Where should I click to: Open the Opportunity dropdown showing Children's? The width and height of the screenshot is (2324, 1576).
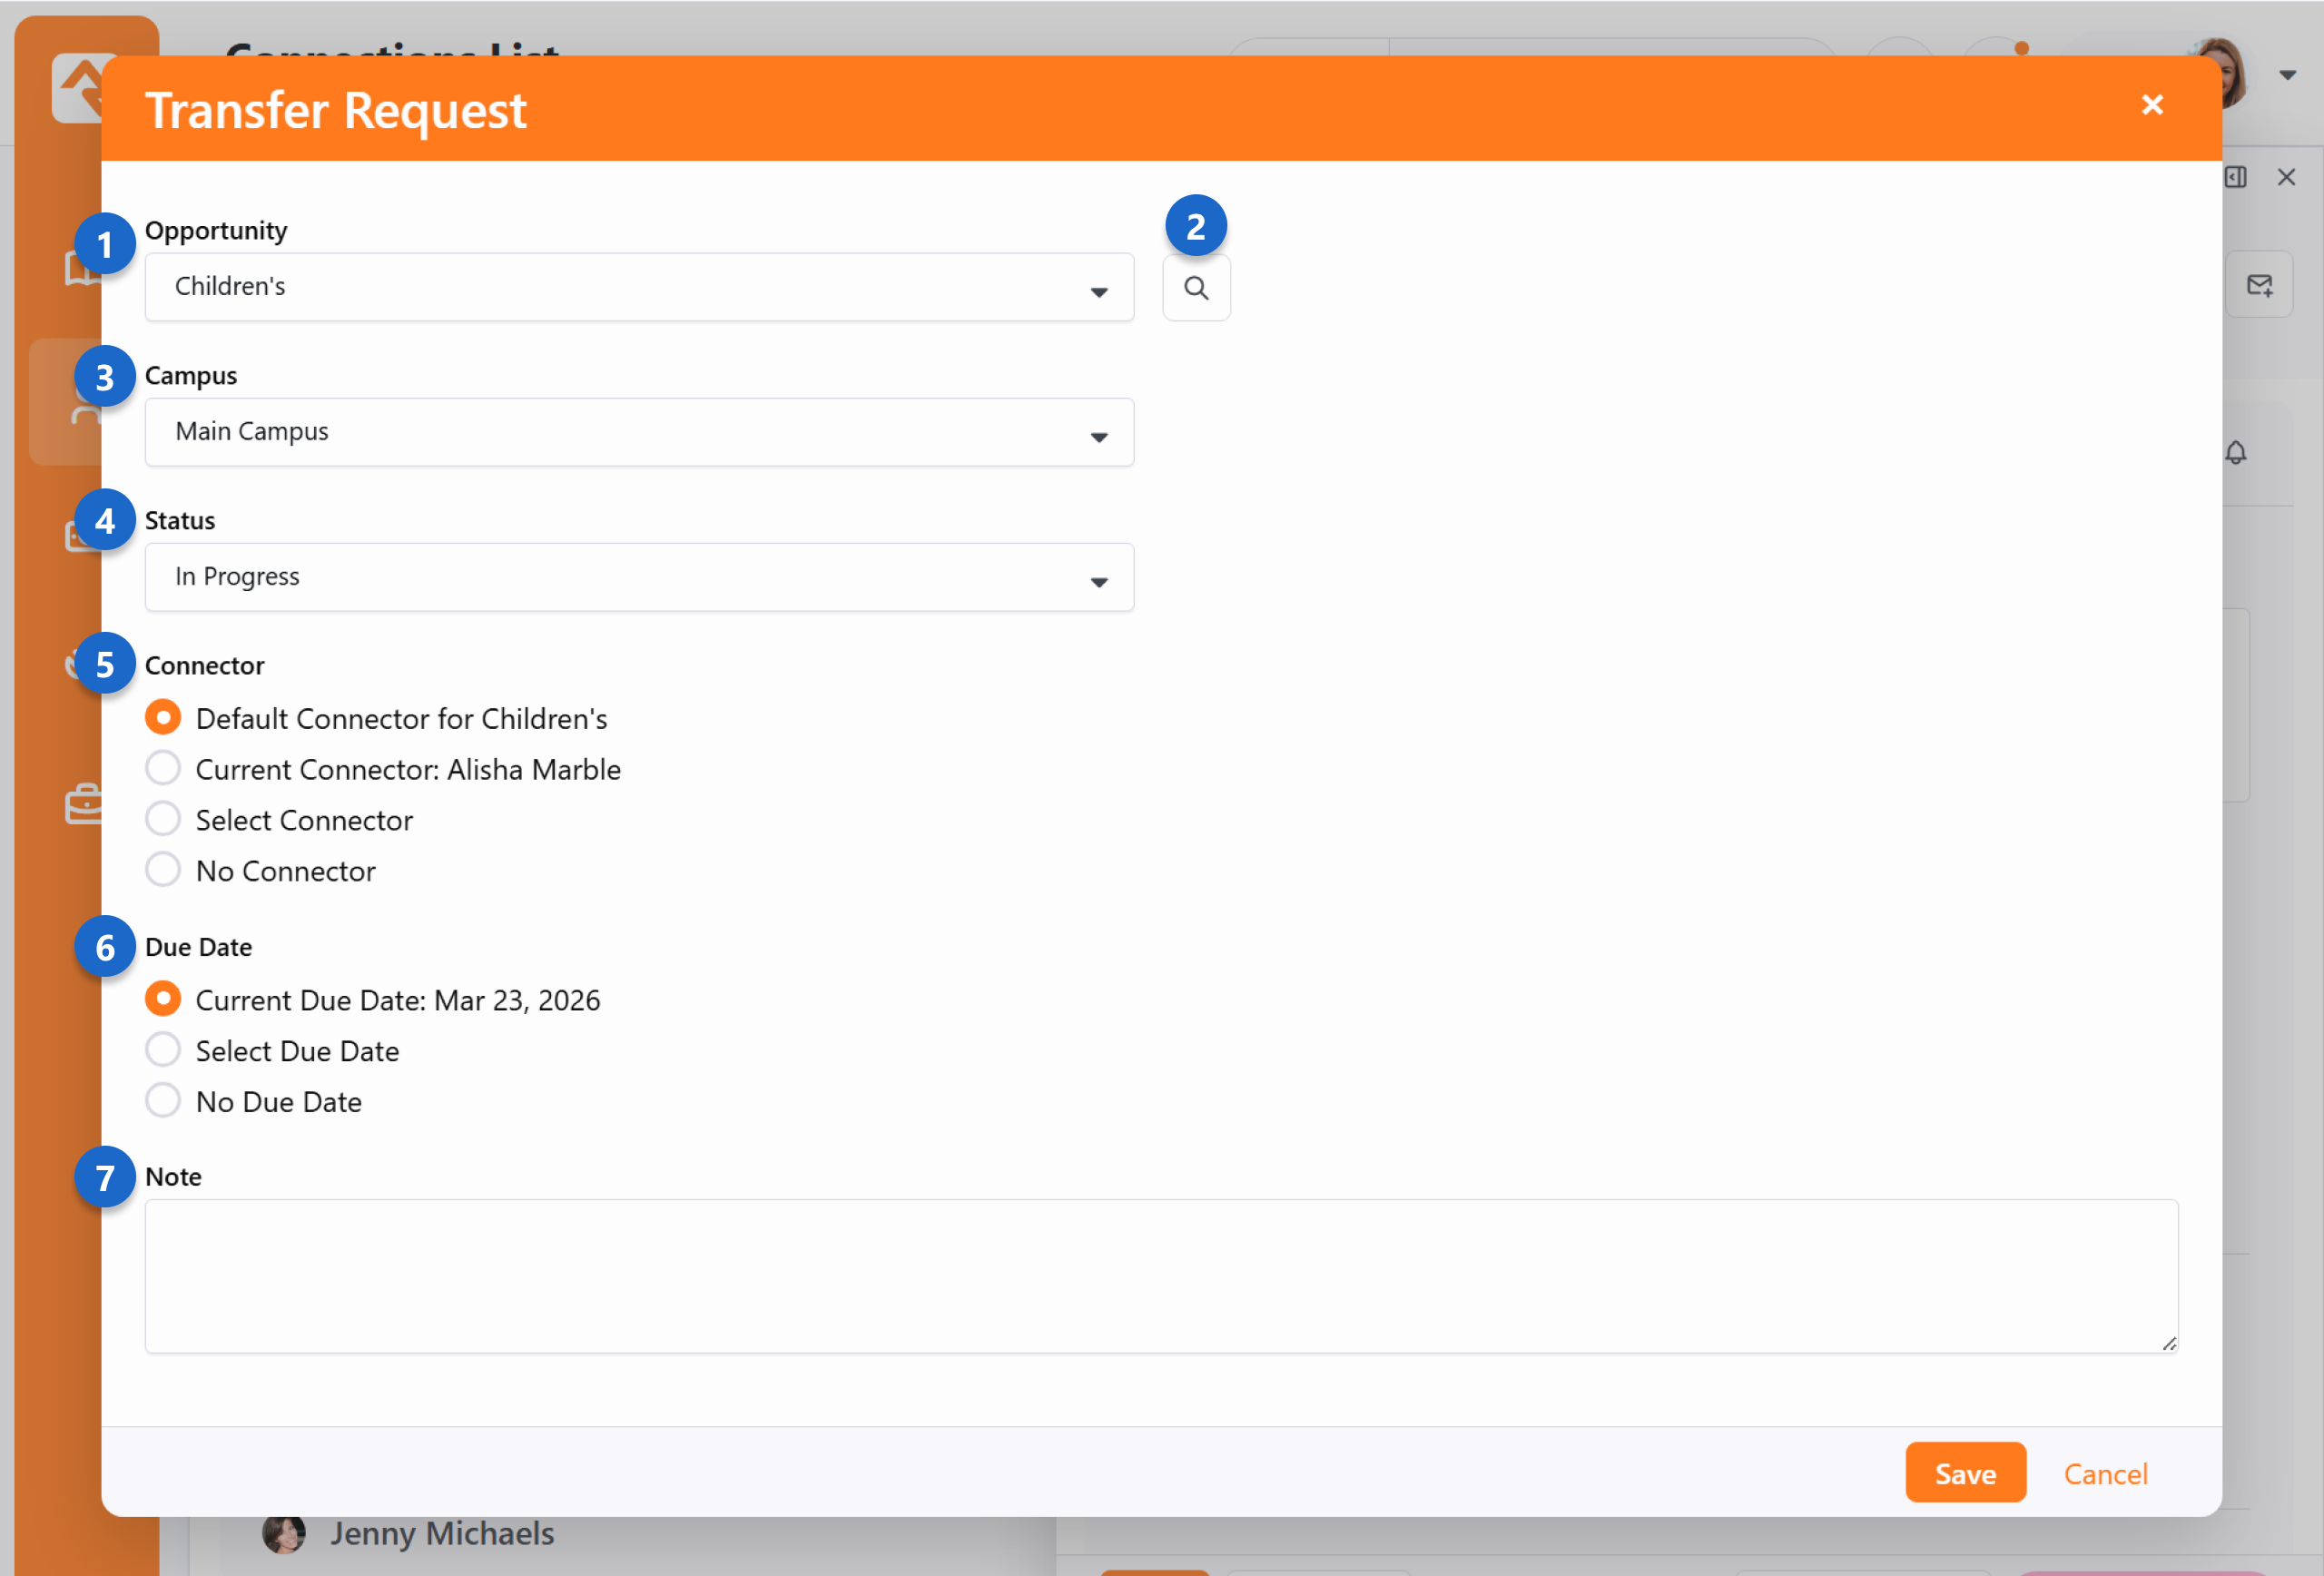pyautogui.click(x=638, y=287)
